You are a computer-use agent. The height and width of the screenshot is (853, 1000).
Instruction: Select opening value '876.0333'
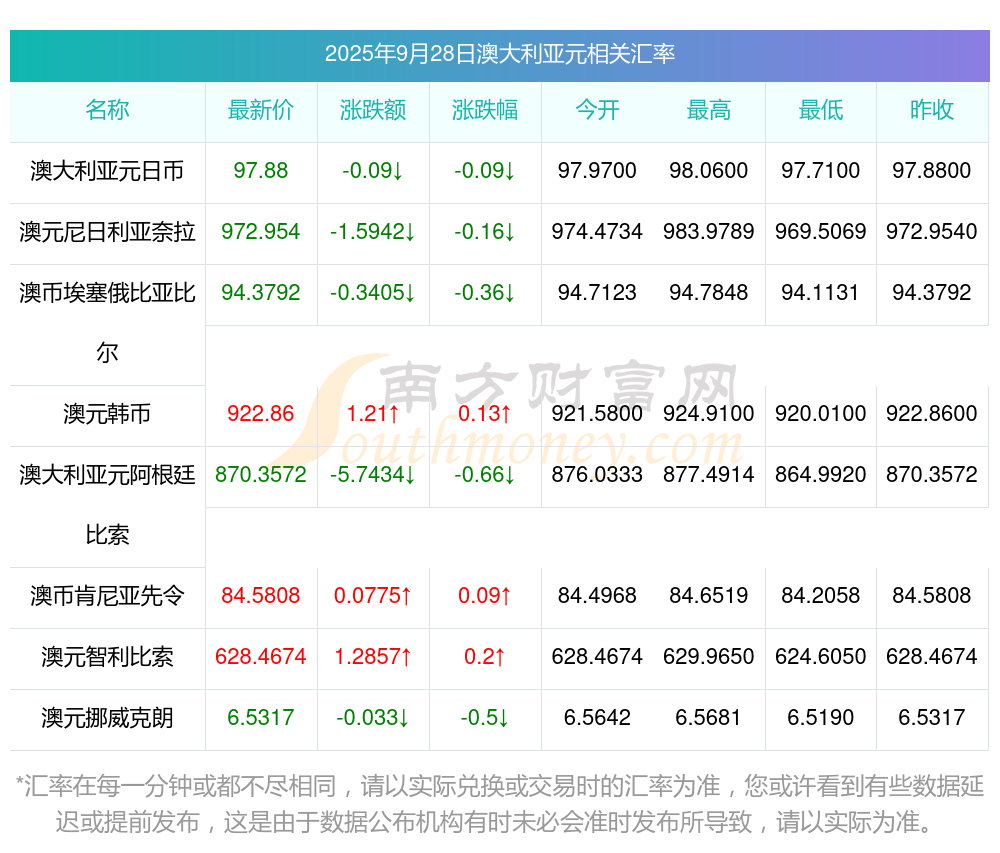tap(597, 475)
